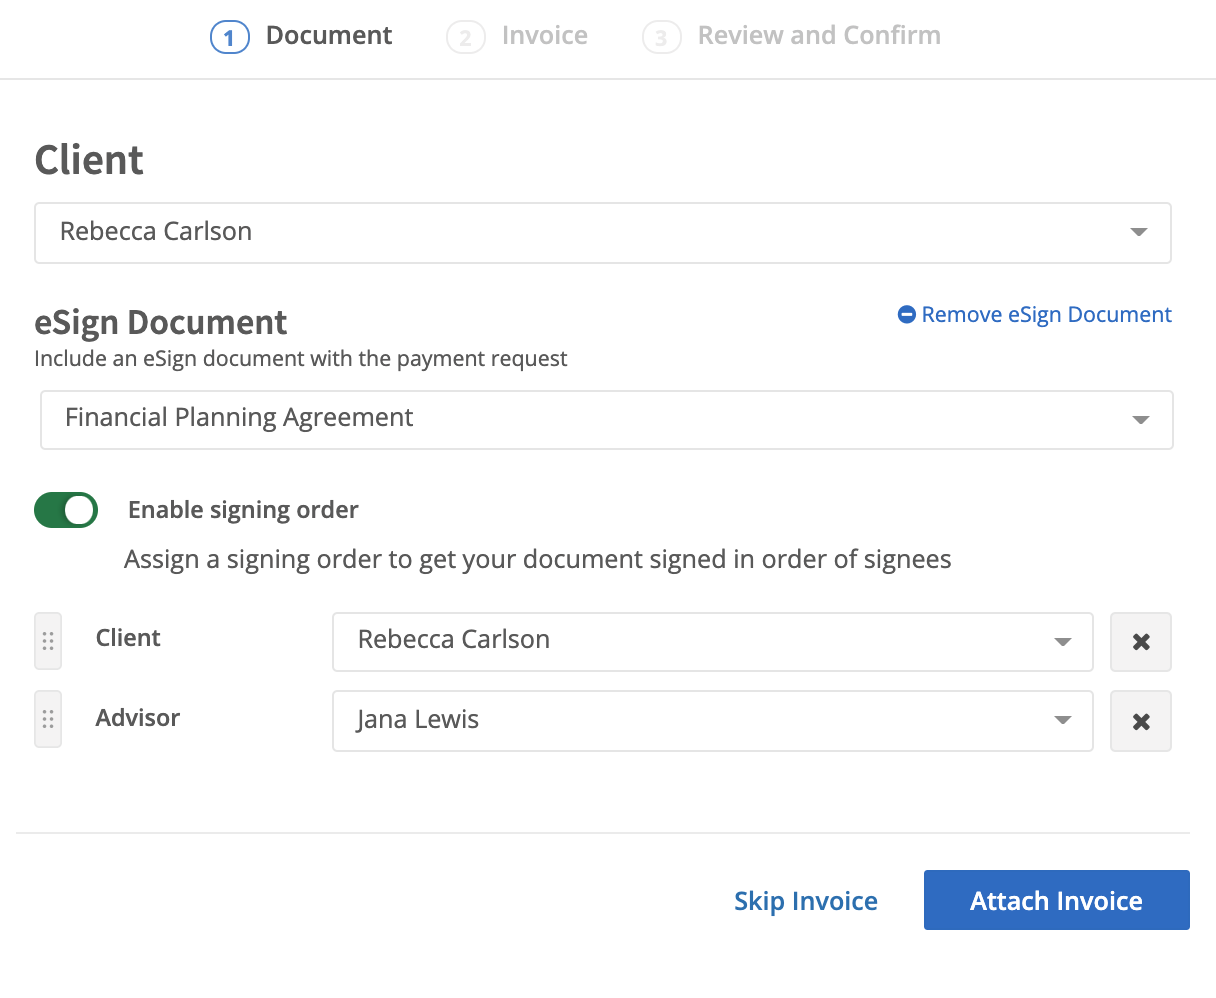Click the step 1 circle icon
Image resolution: width=1216 pixels, height=998 pixels.
(x=229, y=38)
